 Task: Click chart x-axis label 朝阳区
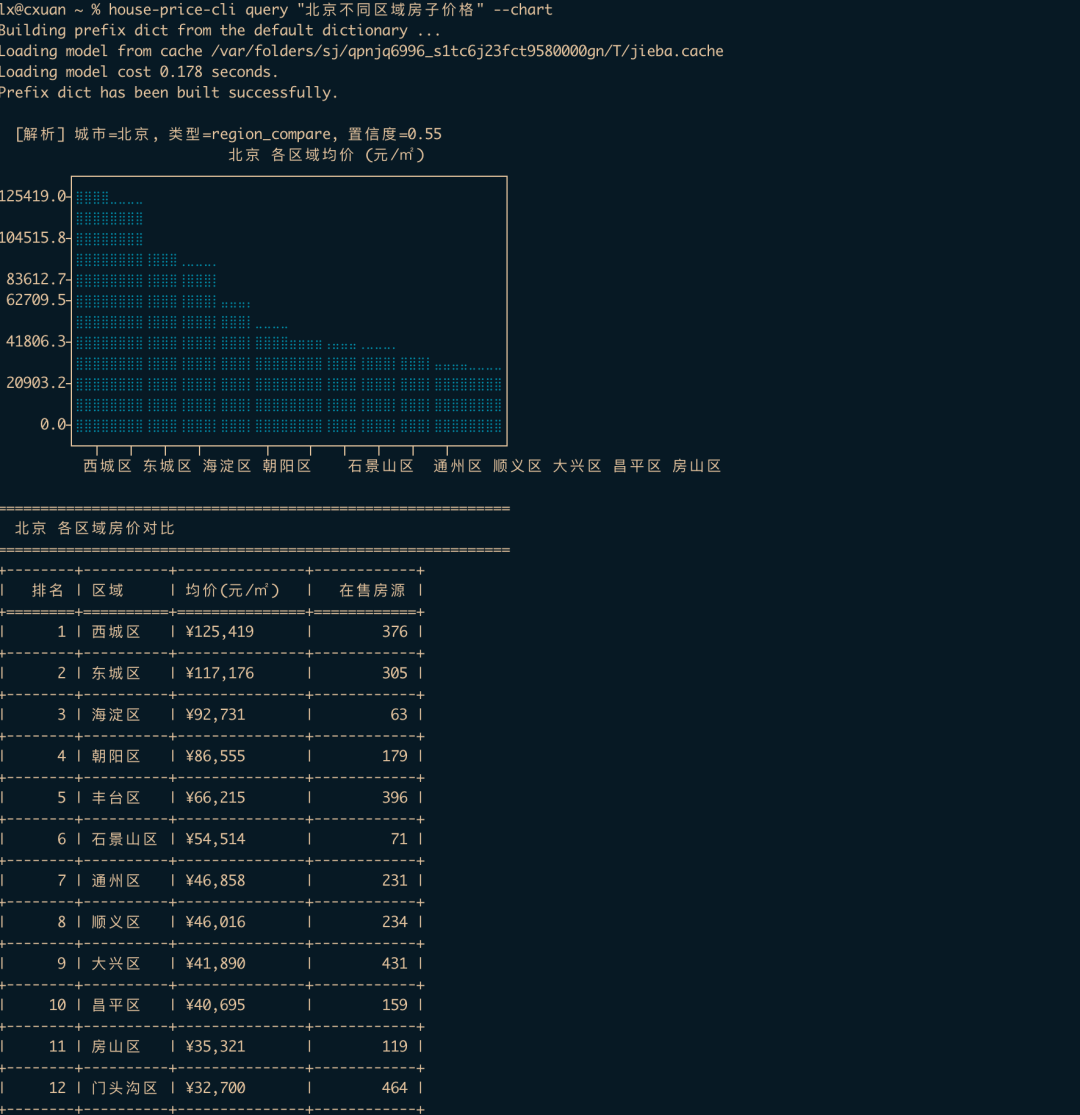pyautogui.click(x=287, y=466)
